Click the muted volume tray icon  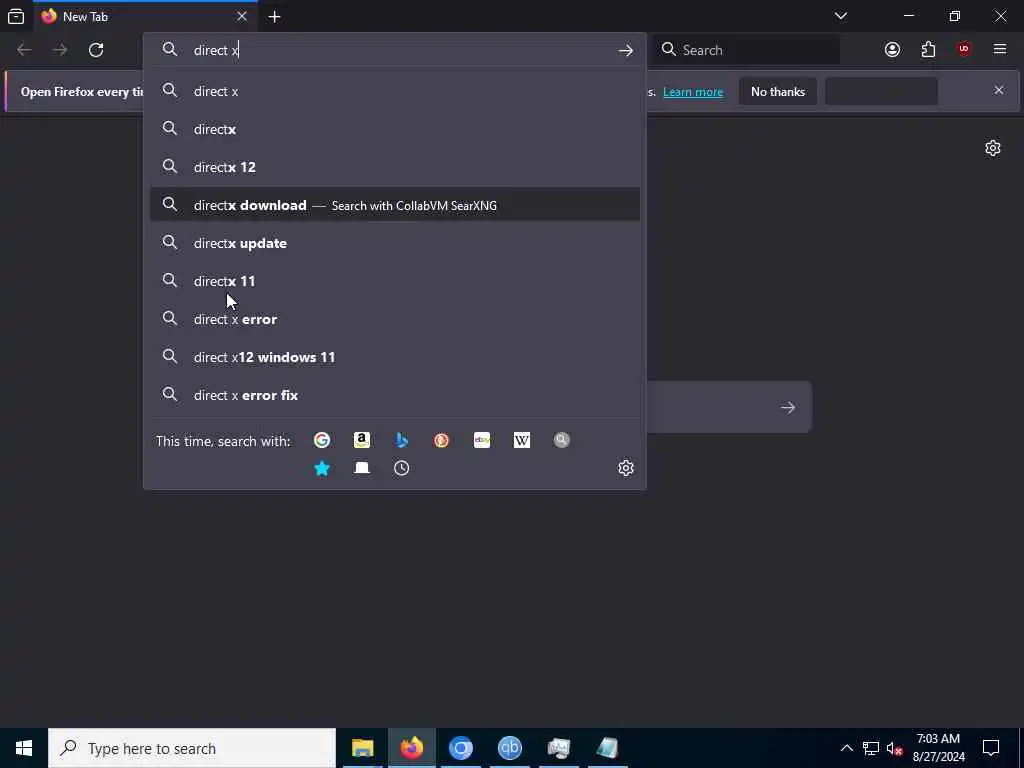894,748
